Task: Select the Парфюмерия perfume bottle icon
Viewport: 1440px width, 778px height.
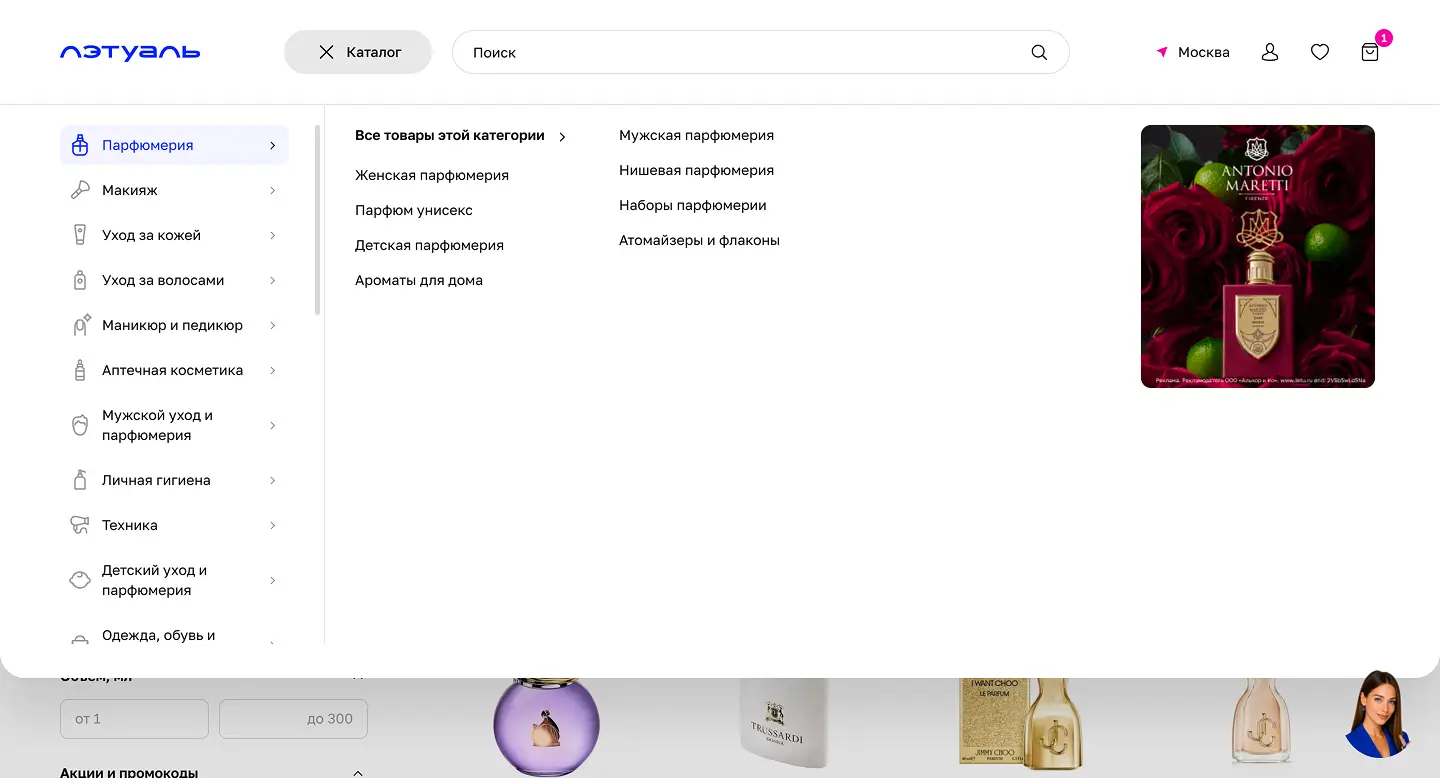Action: tap(79, 145)
